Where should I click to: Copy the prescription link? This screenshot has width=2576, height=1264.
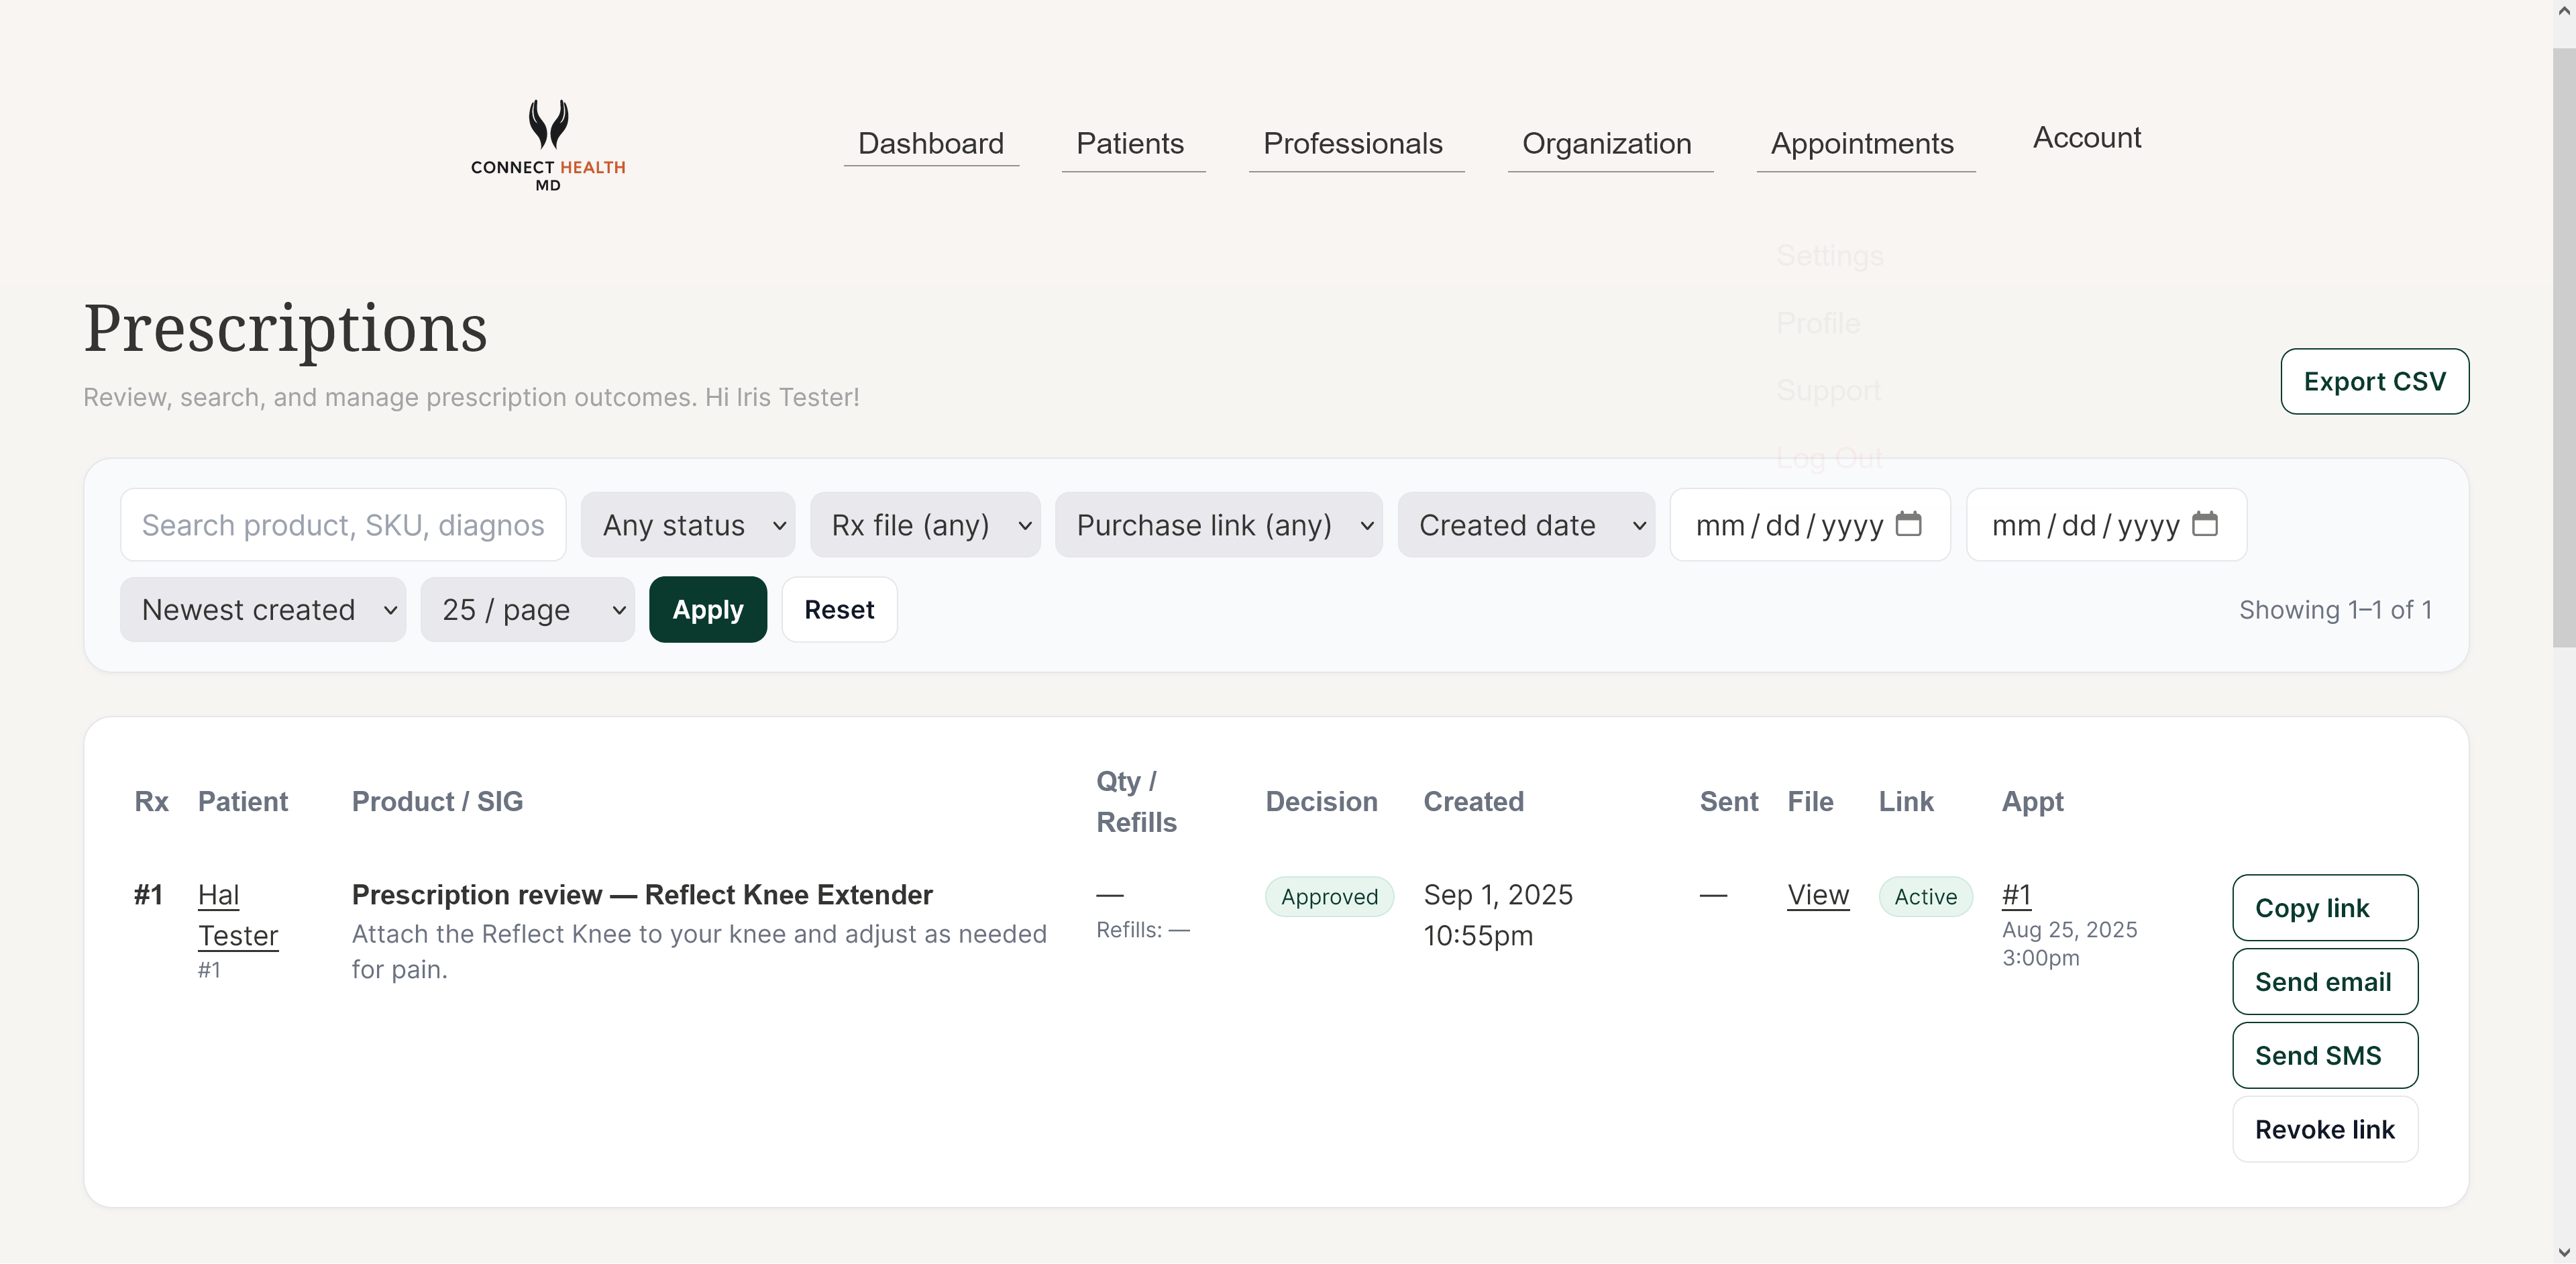(x=2323, y=907)
